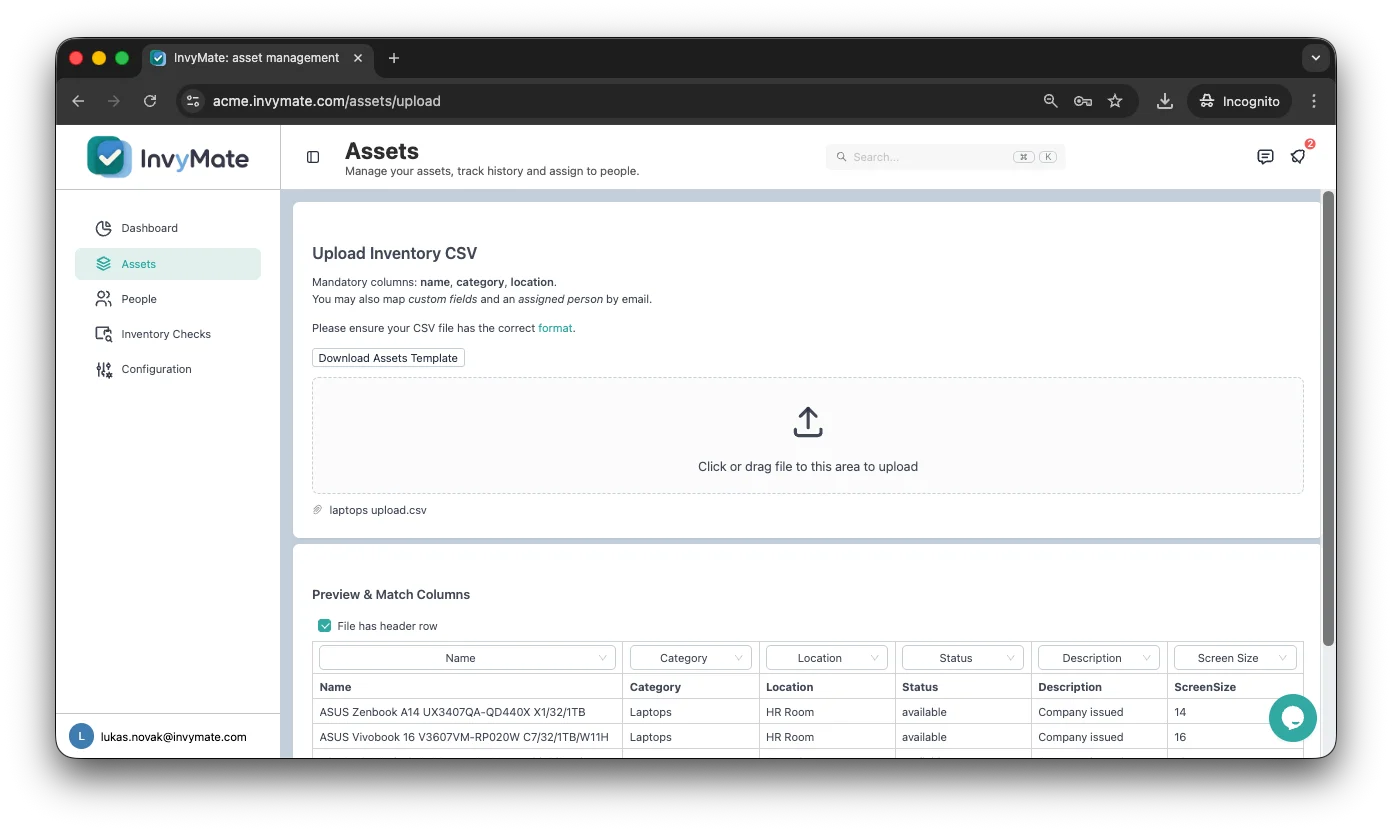Click the ScreenSize header cell
The height and width of the screenshot is (832, 1392).
click(1235, 687)
